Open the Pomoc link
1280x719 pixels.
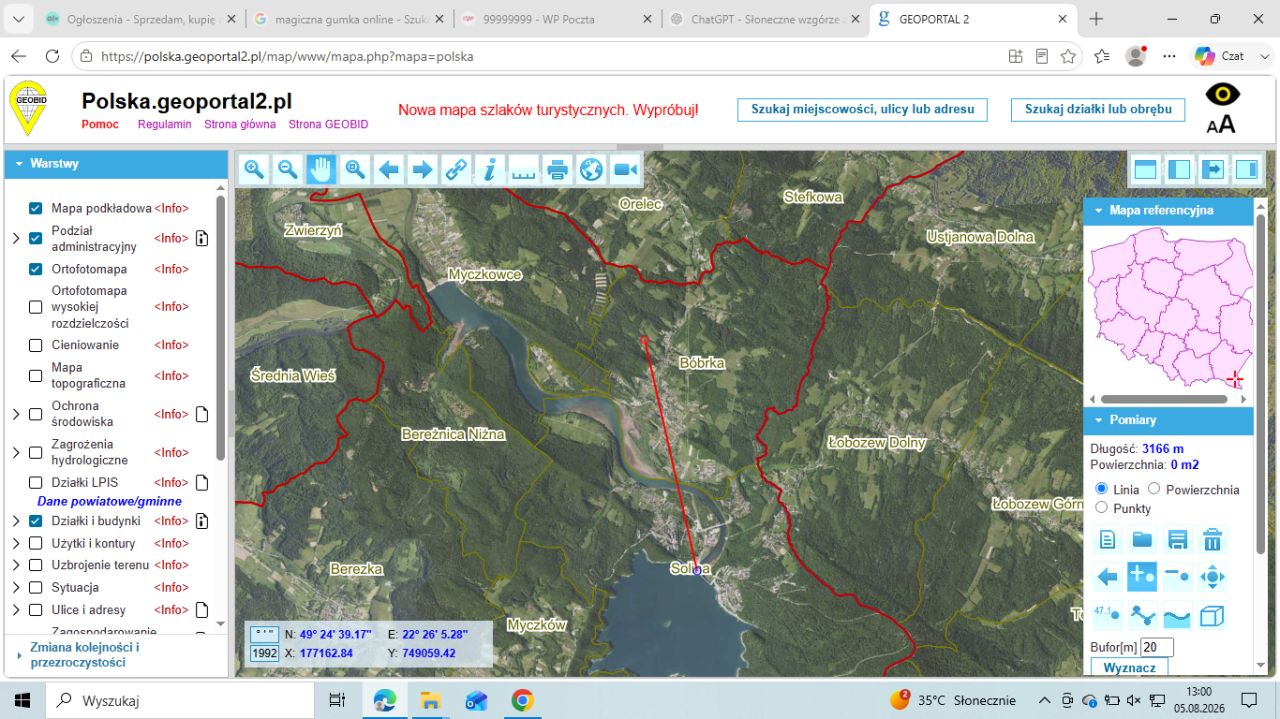[x=100, y=125]
